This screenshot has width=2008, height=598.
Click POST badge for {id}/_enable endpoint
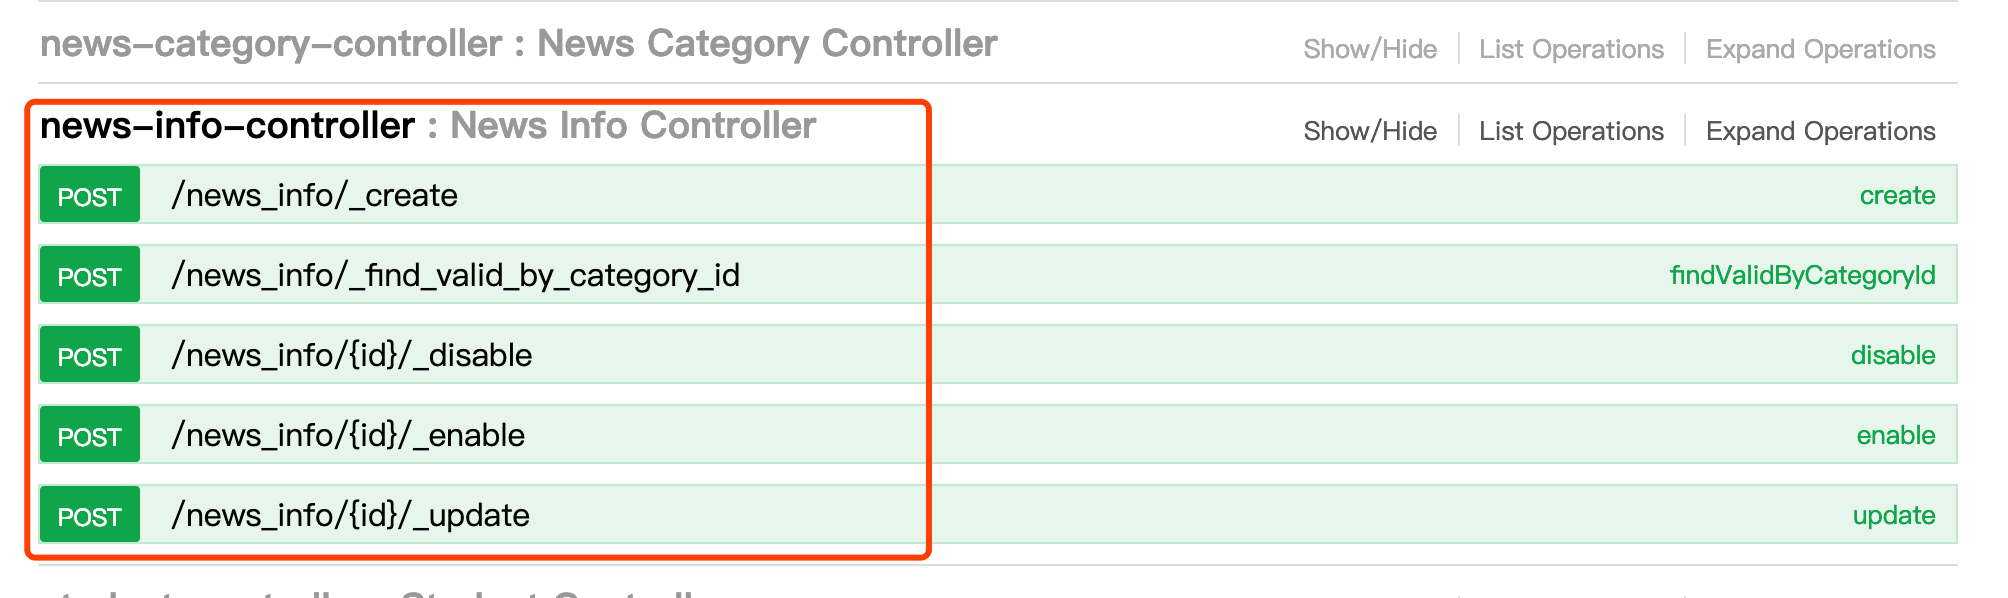(89, 436)
